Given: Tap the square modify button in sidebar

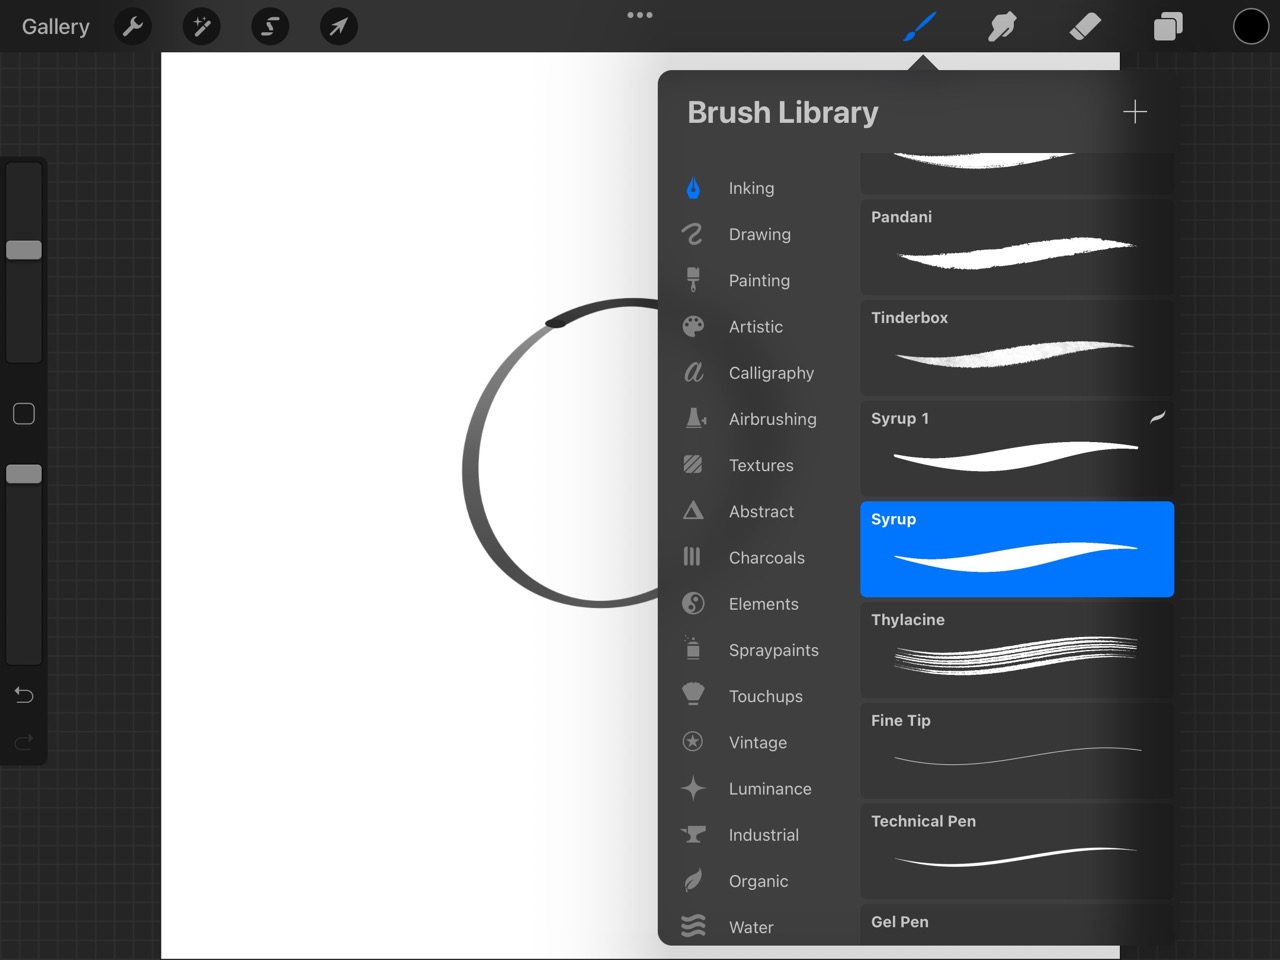Looking at the screenshot, I should coord(24,414).
